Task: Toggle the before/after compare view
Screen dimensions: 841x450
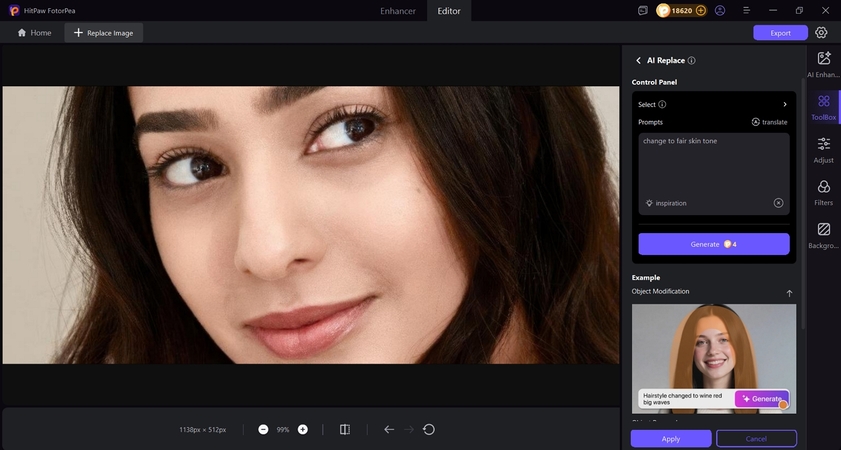Action: point(344,429)
